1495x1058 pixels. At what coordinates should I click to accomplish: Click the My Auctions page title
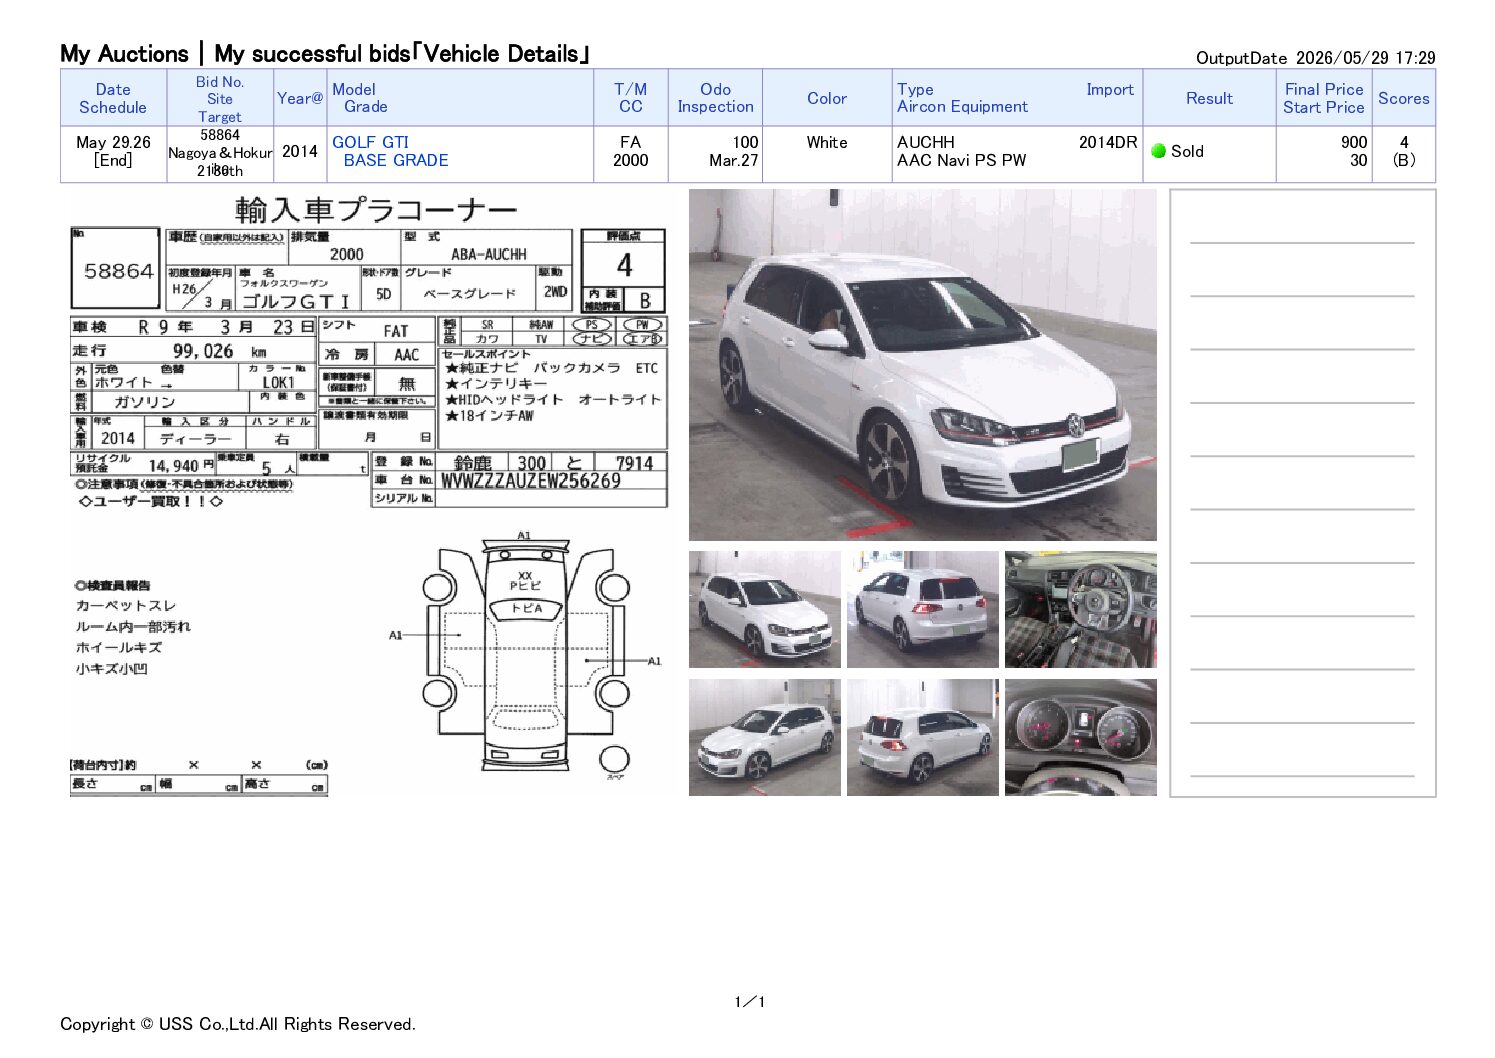325,54
